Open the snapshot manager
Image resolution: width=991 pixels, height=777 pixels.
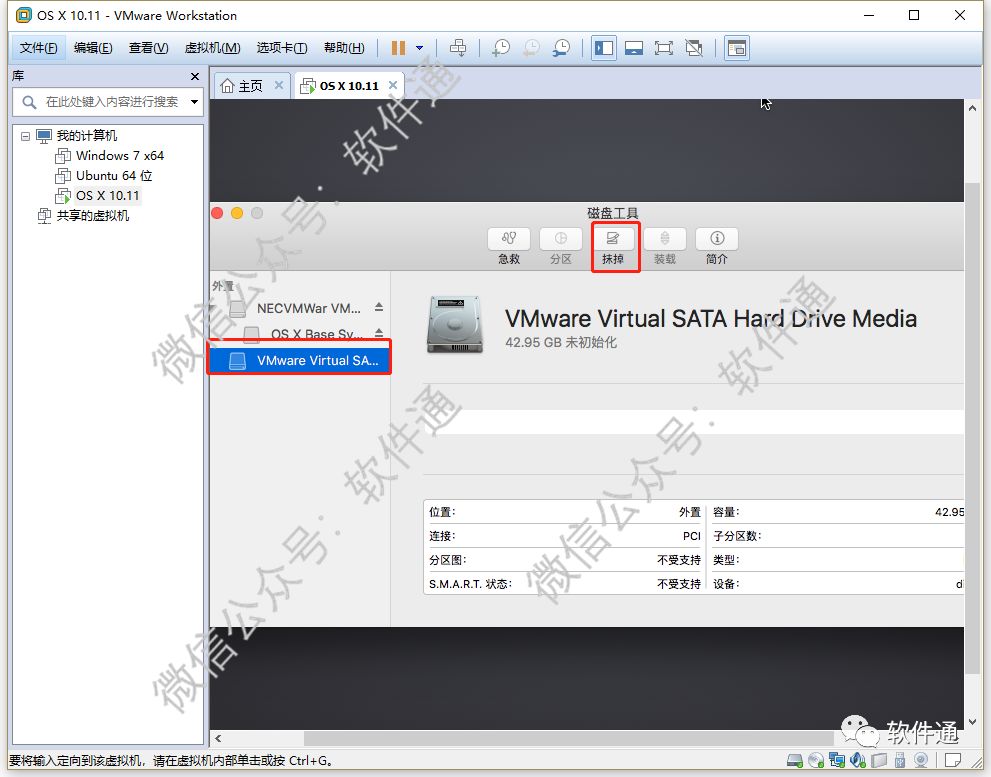[561, 48]
